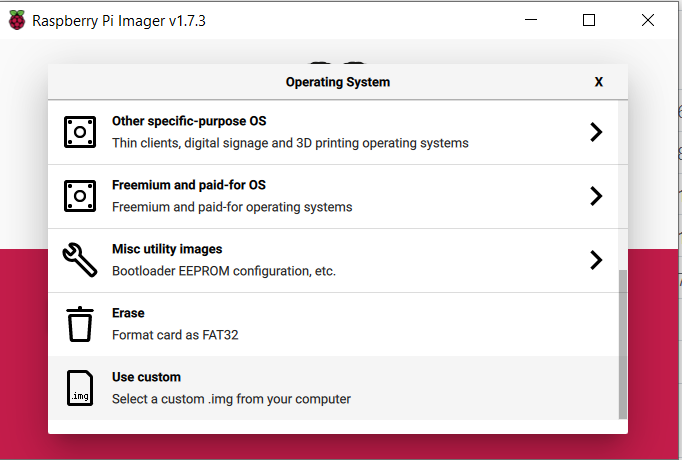Click the Freemium and paid-for OS disk icon
682x460 pixels.
coord(80,196)
